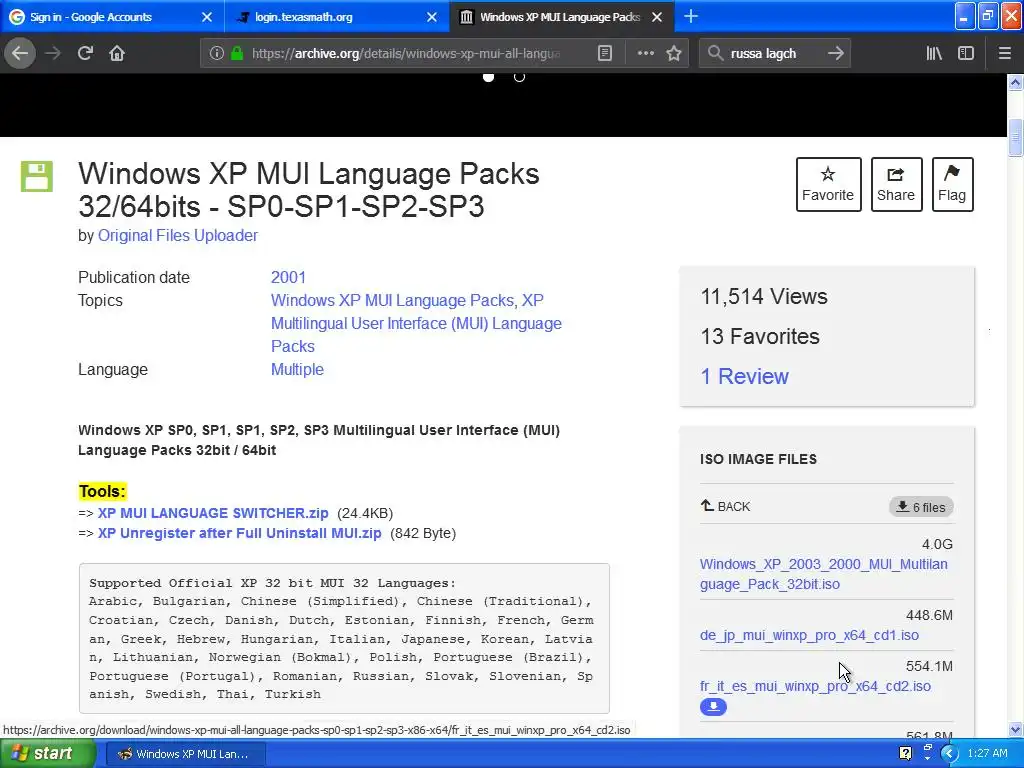Share this archive item
Viewport: 1024px width, 768px height.
pos(896,184)
